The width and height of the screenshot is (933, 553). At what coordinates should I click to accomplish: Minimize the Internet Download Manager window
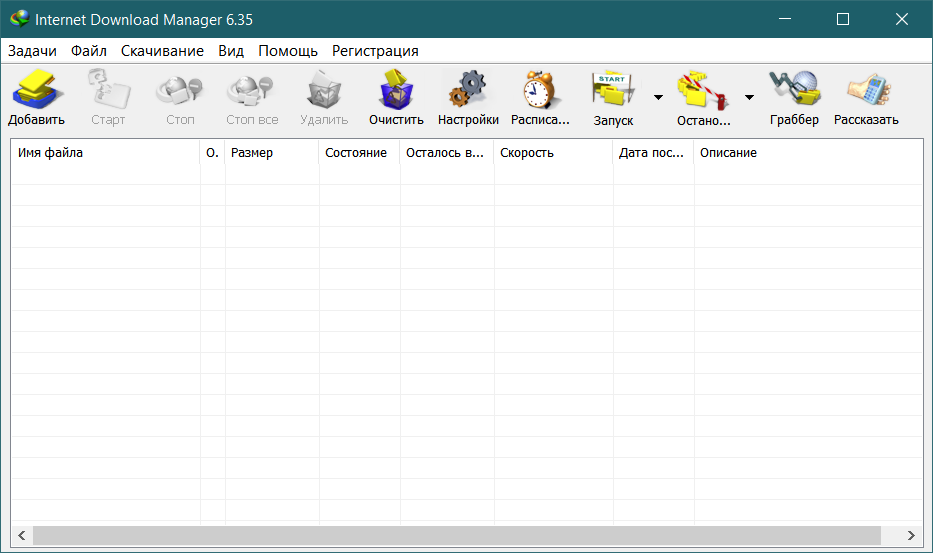coord(785,19)
